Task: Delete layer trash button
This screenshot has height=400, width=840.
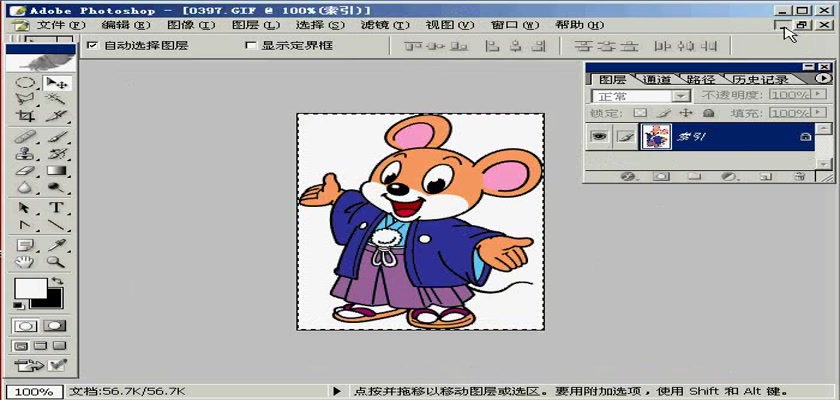Action: [798, 176]
